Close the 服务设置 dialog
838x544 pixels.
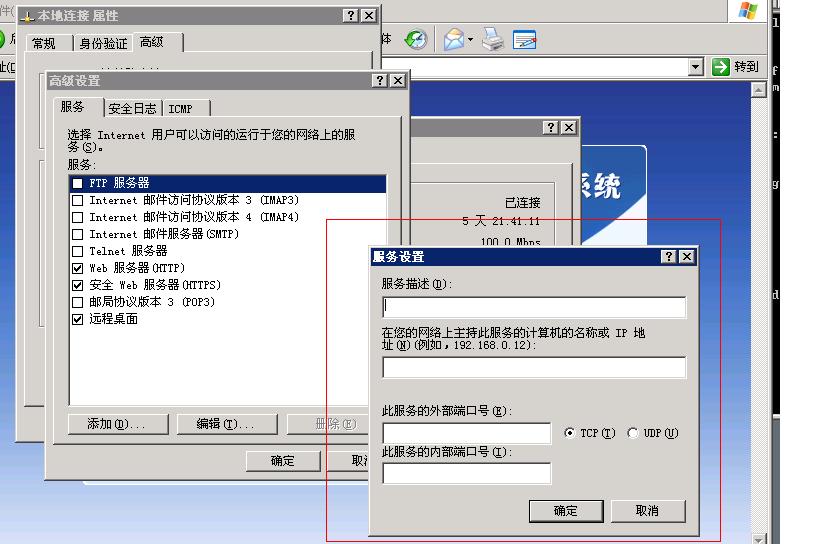(x=687, y=257)
